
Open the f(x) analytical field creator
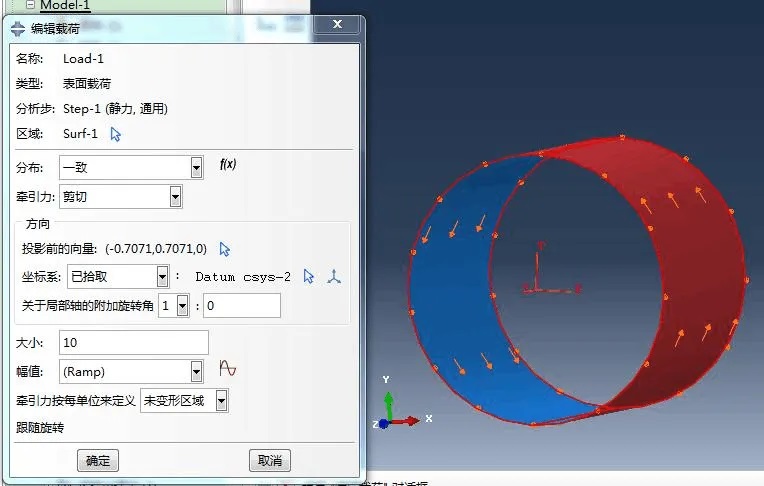pyautogui.click(x=228, y=165)
